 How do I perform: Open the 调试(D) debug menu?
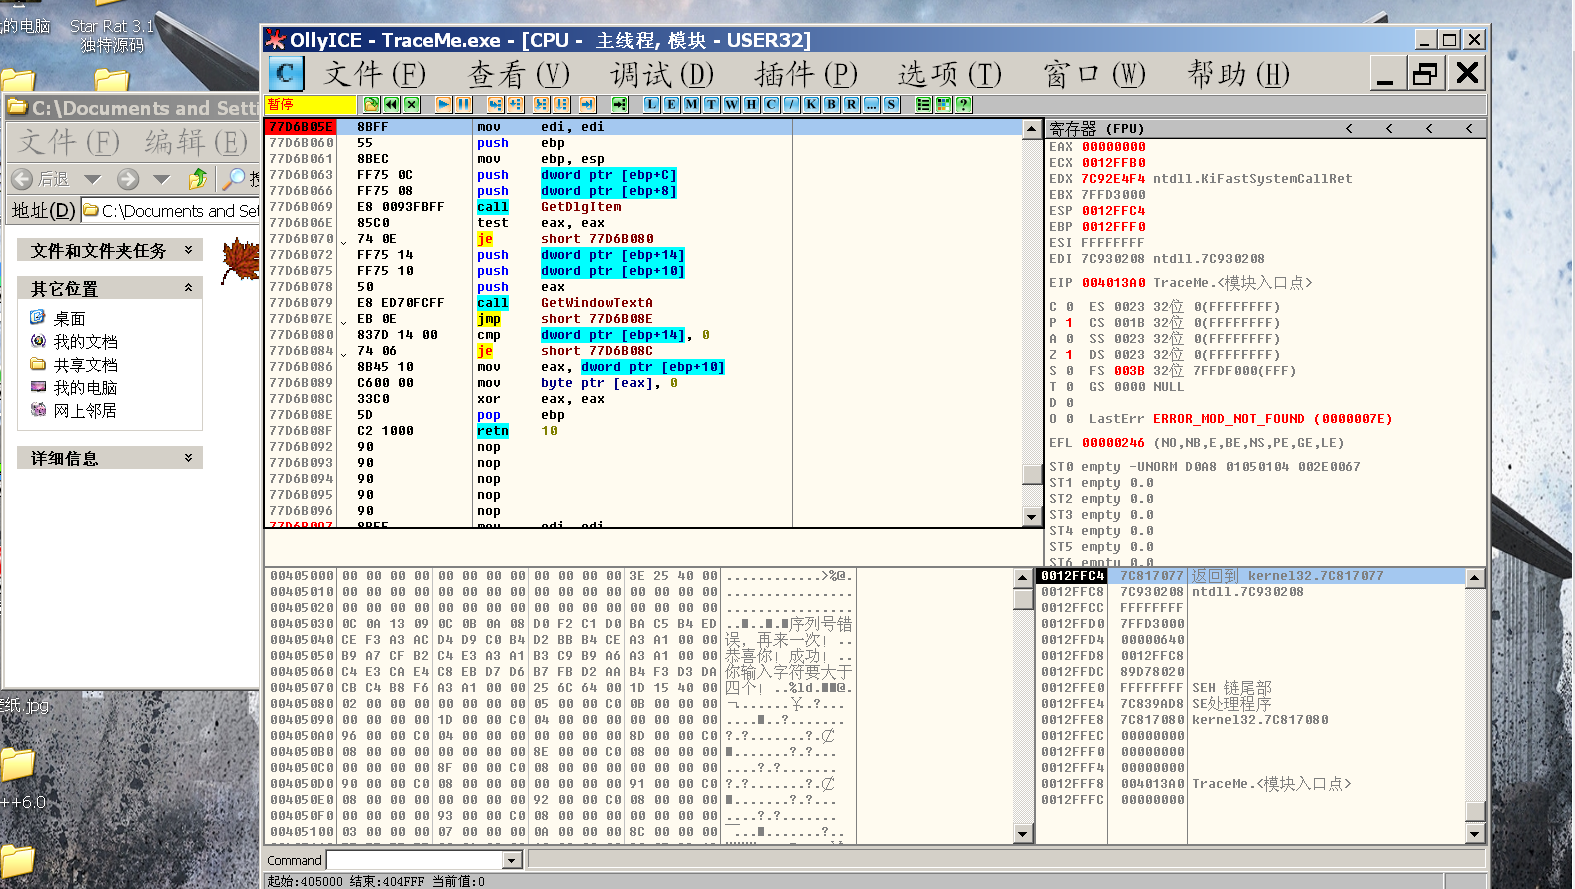coord(661,74)
